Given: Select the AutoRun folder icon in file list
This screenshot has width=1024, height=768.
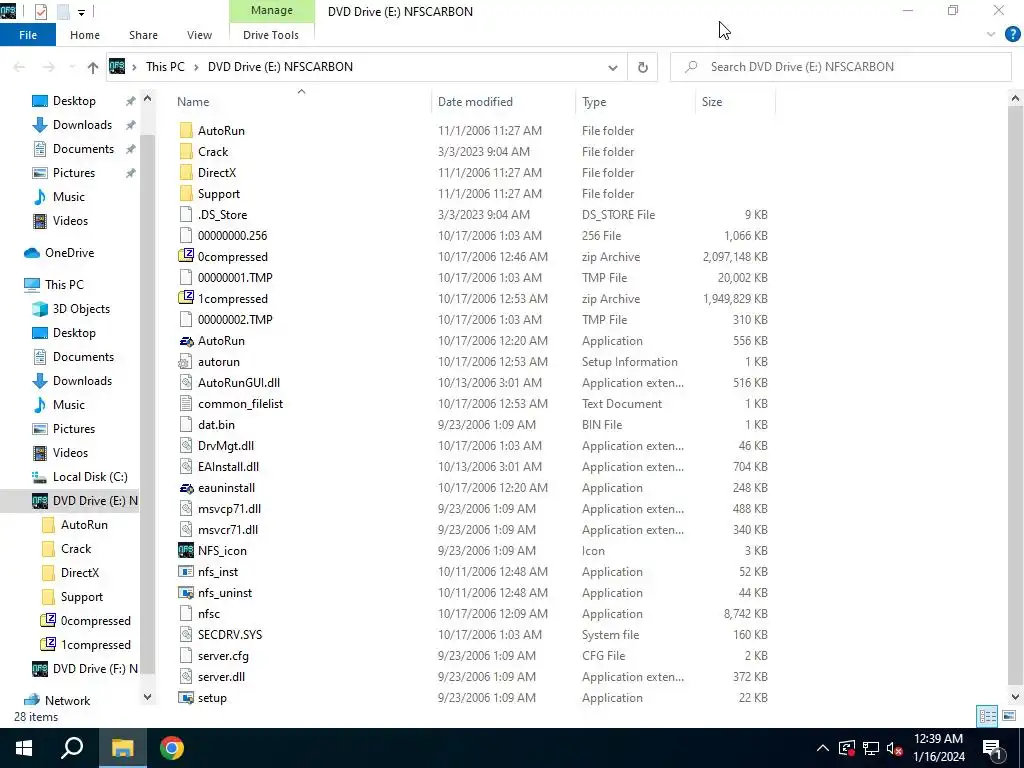Looking at the screenshot, I should point(186,131).
